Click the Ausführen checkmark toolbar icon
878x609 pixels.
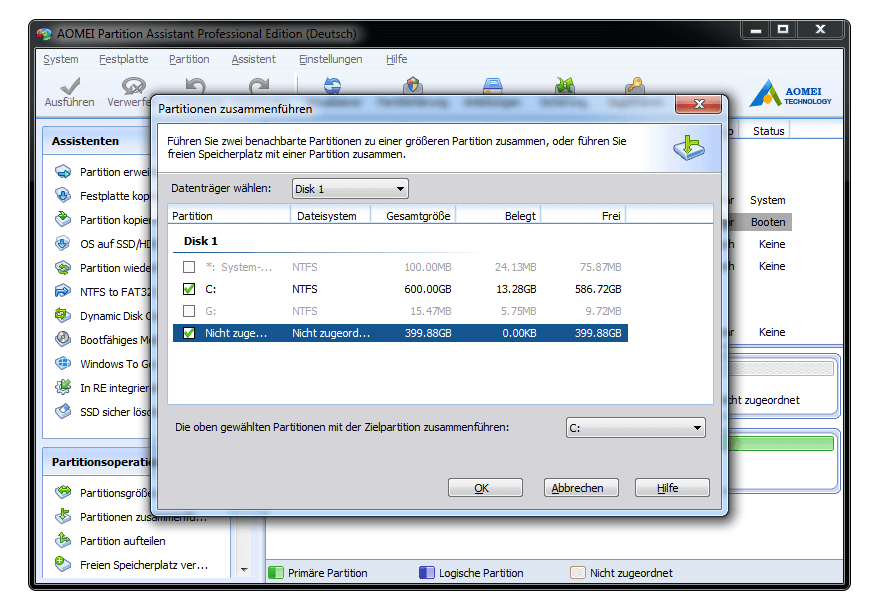tap(70, 86)
